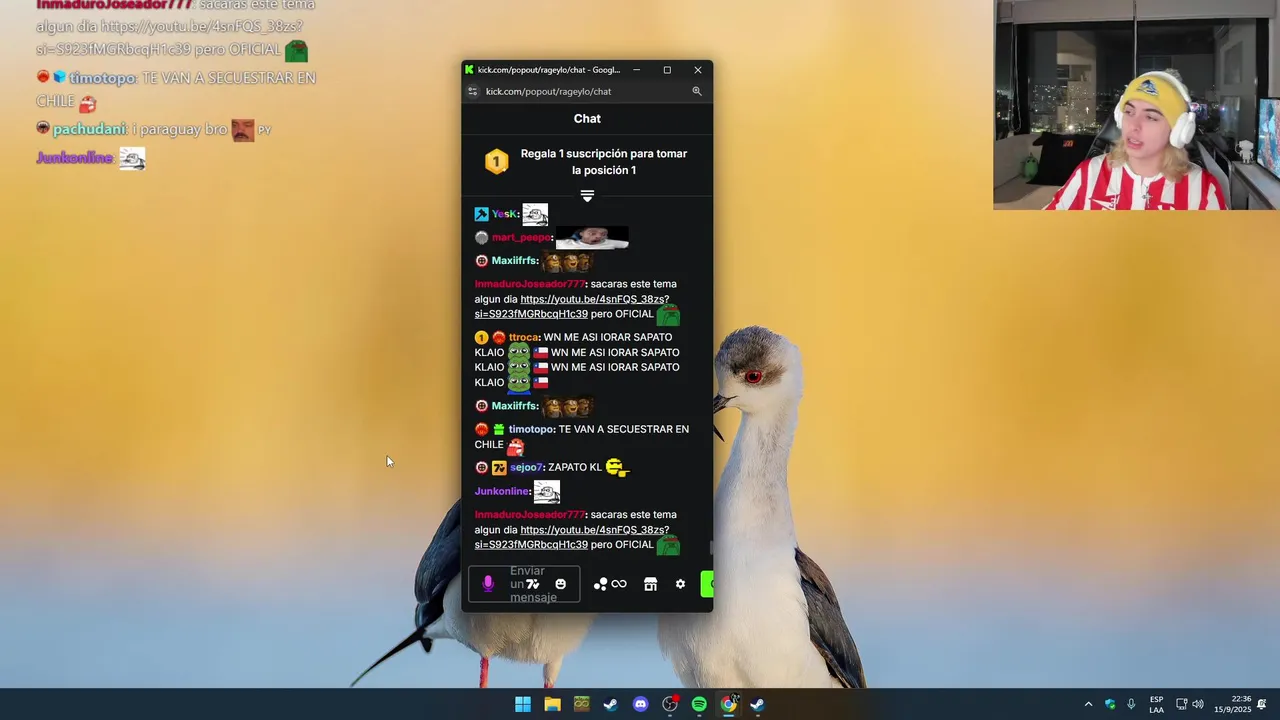Open Junkonline's username in chat window
The image size is (1280, 720).
click(x=502, y=491)
